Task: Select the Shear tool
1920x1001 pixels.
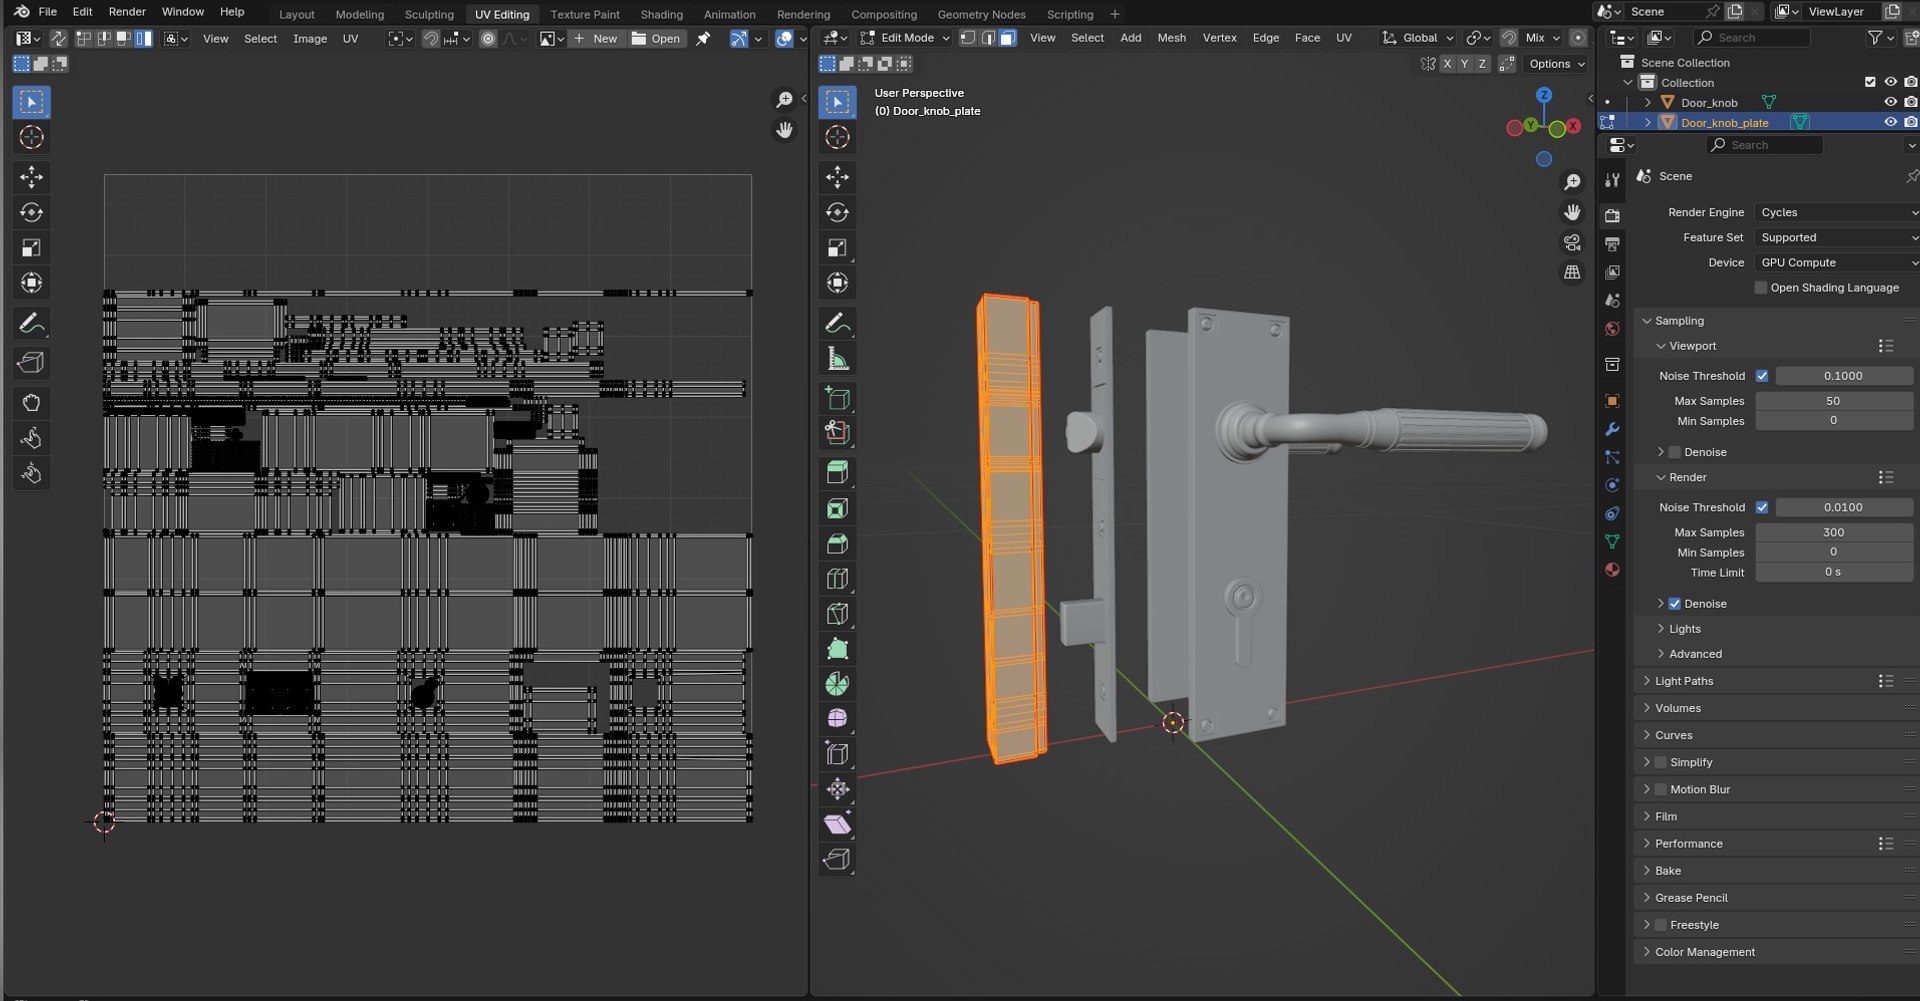Action: click(838, 824)
